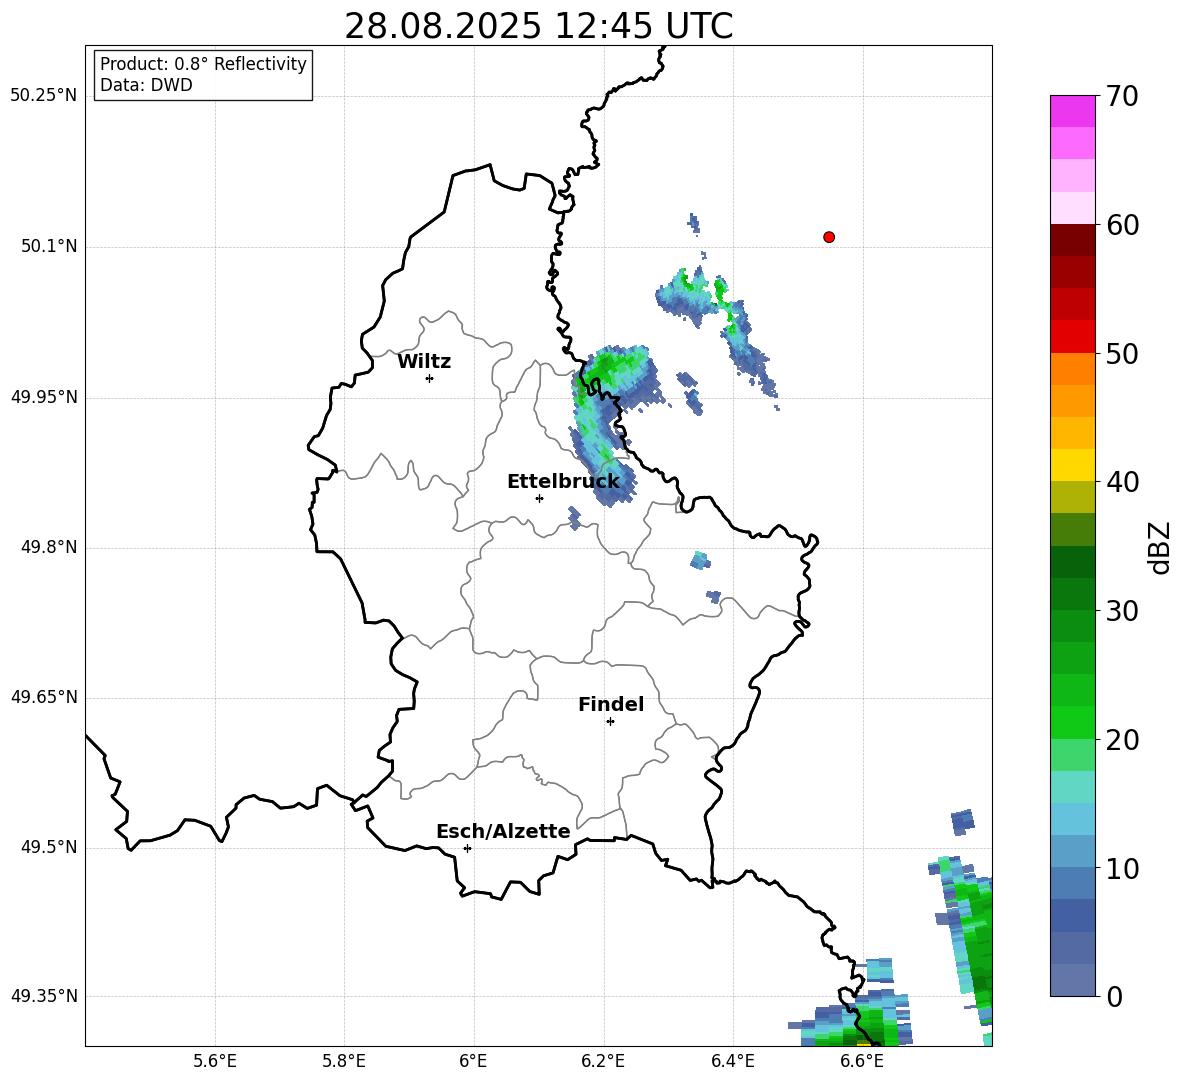
Task: Click the magenta top segment of the colorbar
Action: 1072,111
